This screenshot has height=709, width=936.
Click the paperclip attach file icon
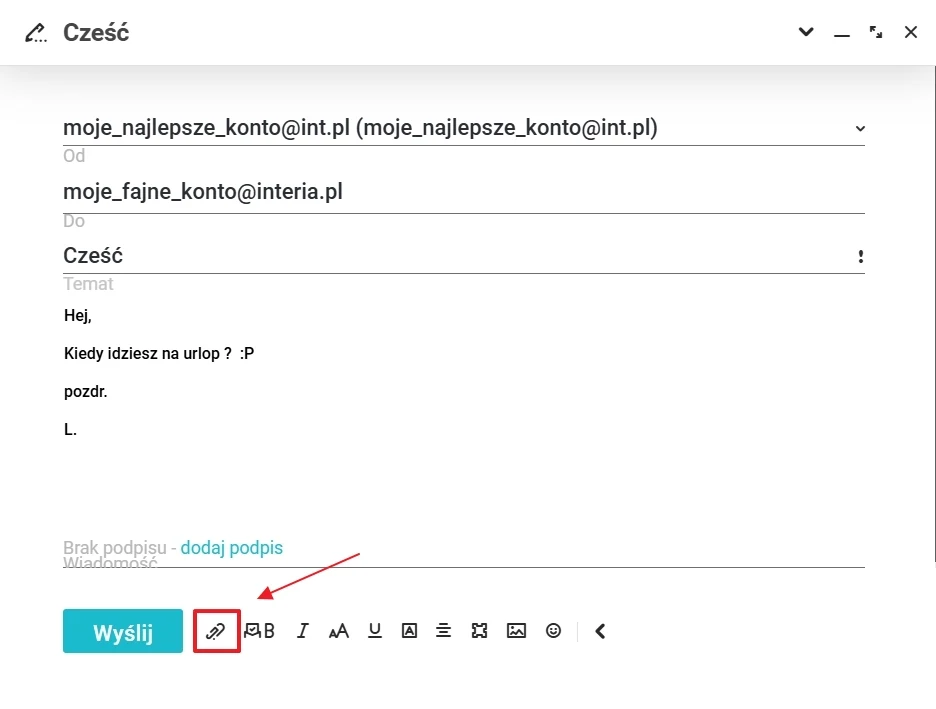coord(215,631)
